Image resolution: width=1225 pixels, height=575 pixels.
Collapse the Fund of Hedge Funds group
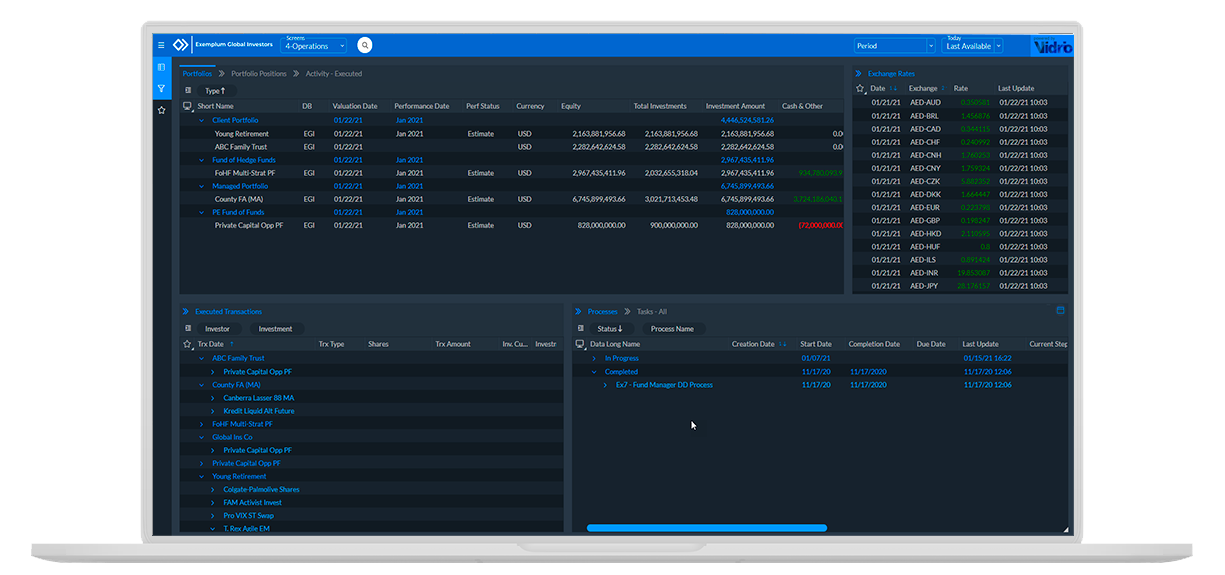pos(200,160)
